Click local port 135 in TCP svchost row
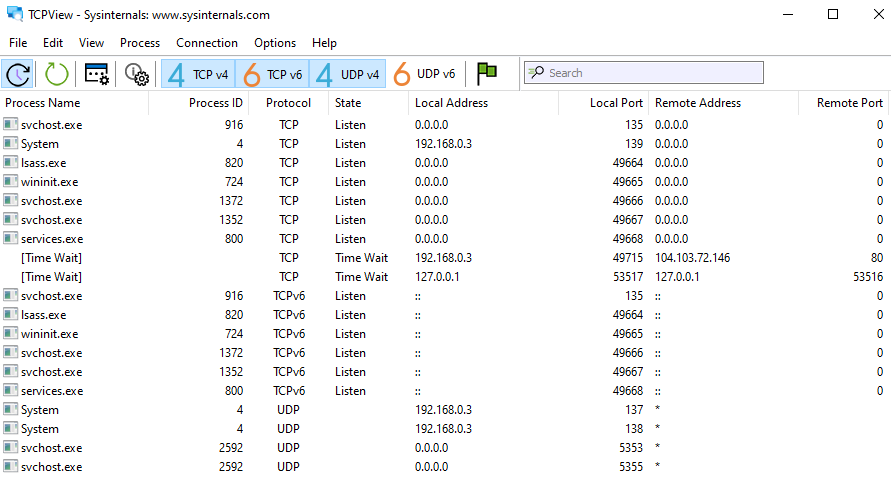The height and width of the screenshot is (477, 891). tap(634, 125)
